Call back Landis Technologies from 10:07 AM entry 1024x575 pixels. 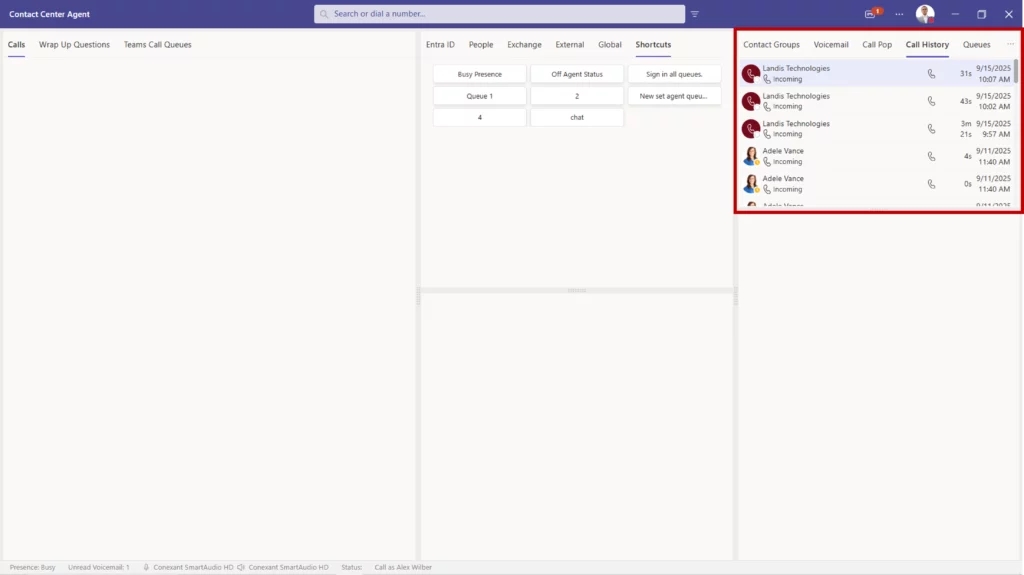click(x=931, y=74)
